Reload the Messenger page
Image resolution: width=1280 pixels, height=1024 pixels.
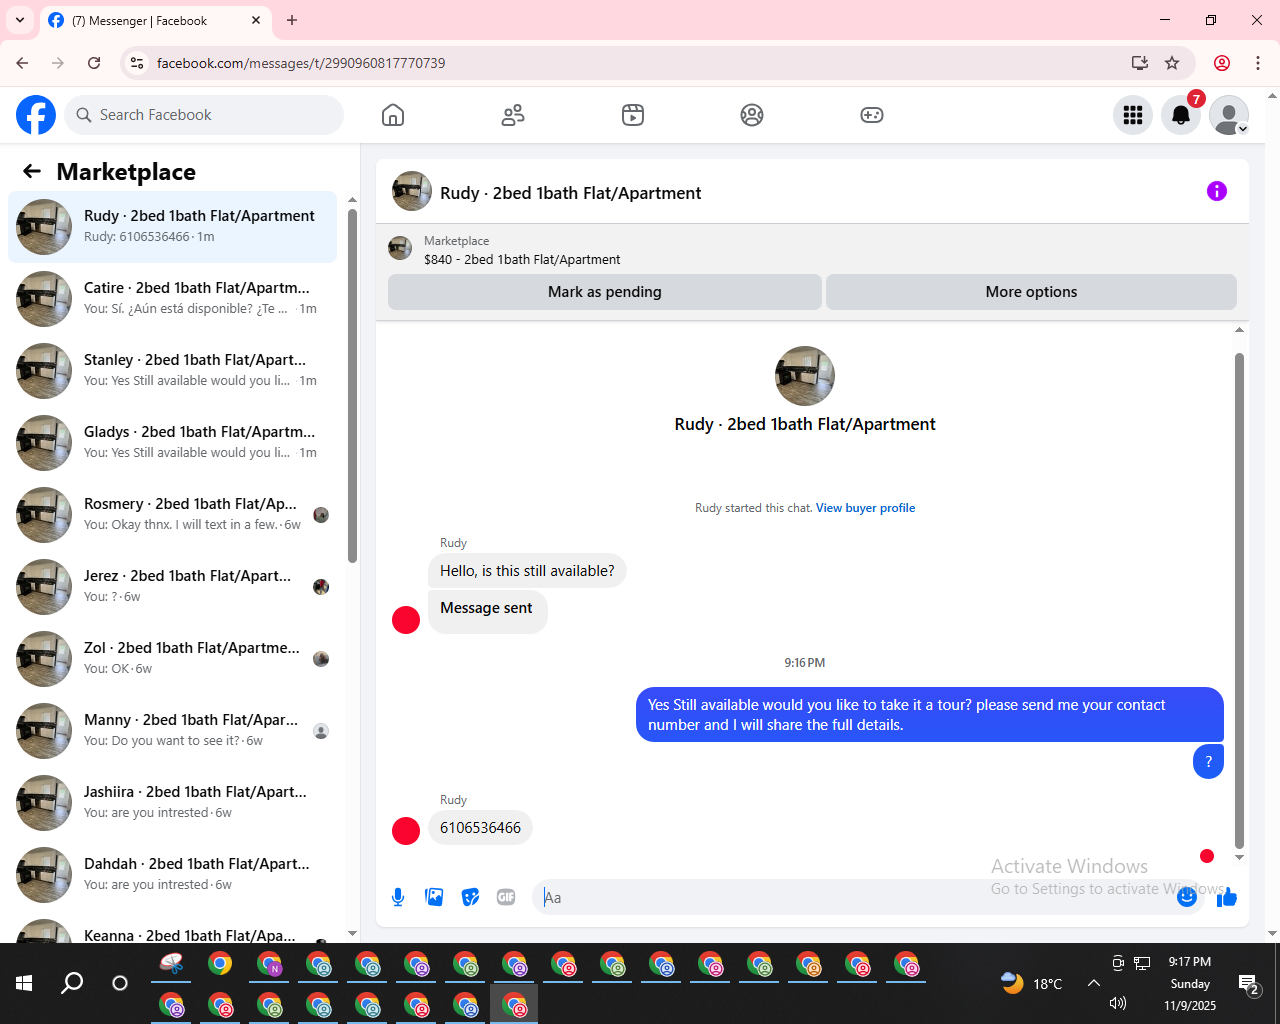(x=94, y=63)
